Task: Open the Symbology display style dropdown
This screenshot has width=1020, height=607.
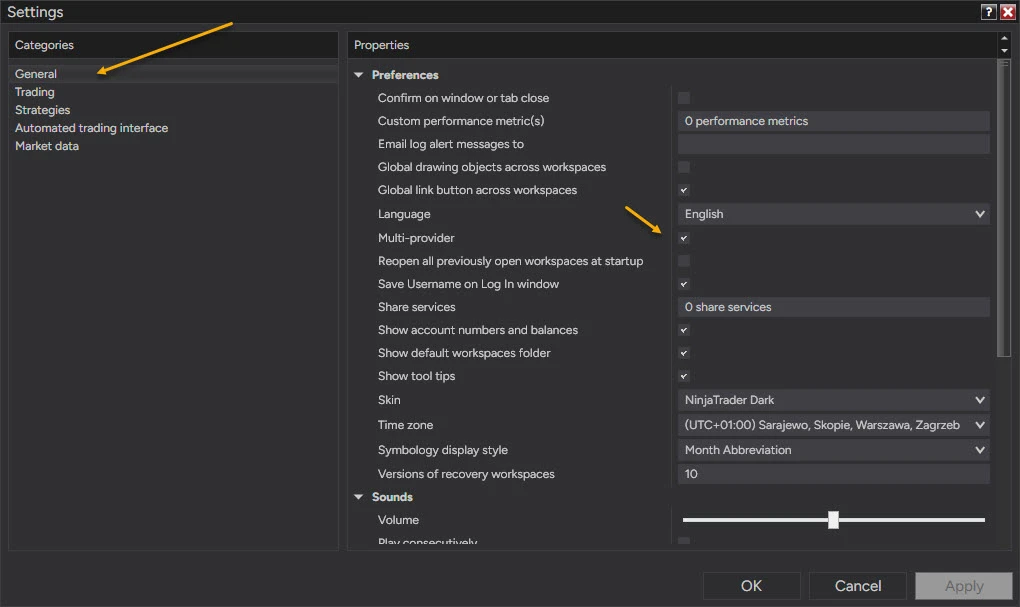Action: pyautogui.click(x=833, y=450)
